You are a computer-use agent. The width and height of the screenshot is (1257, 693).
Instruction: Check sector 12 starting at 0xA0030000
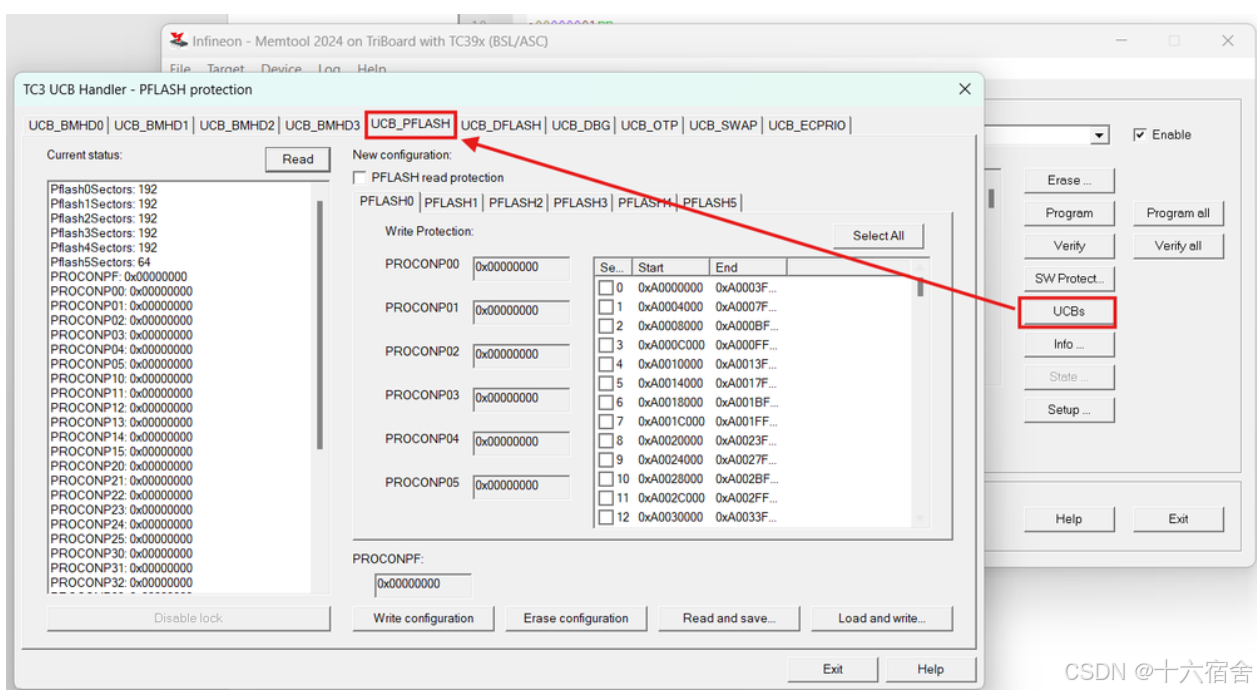tap(605, 517)
